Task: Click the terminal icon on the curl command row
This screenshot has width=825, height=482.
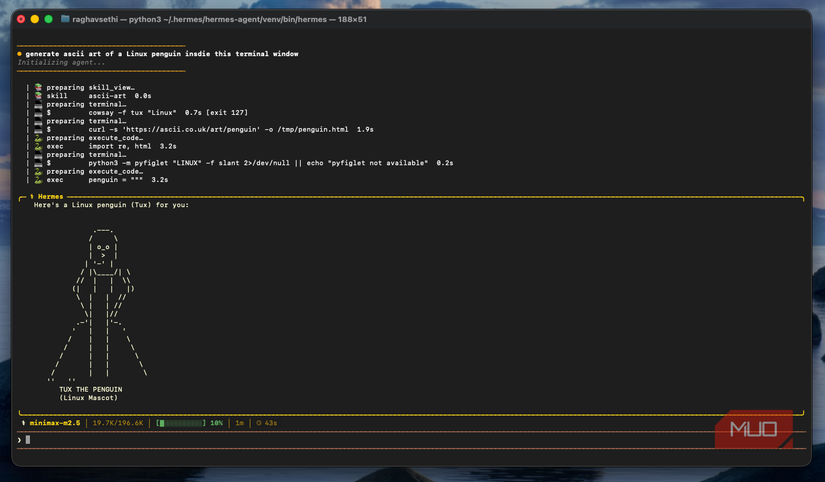Action: pos(38,129)
